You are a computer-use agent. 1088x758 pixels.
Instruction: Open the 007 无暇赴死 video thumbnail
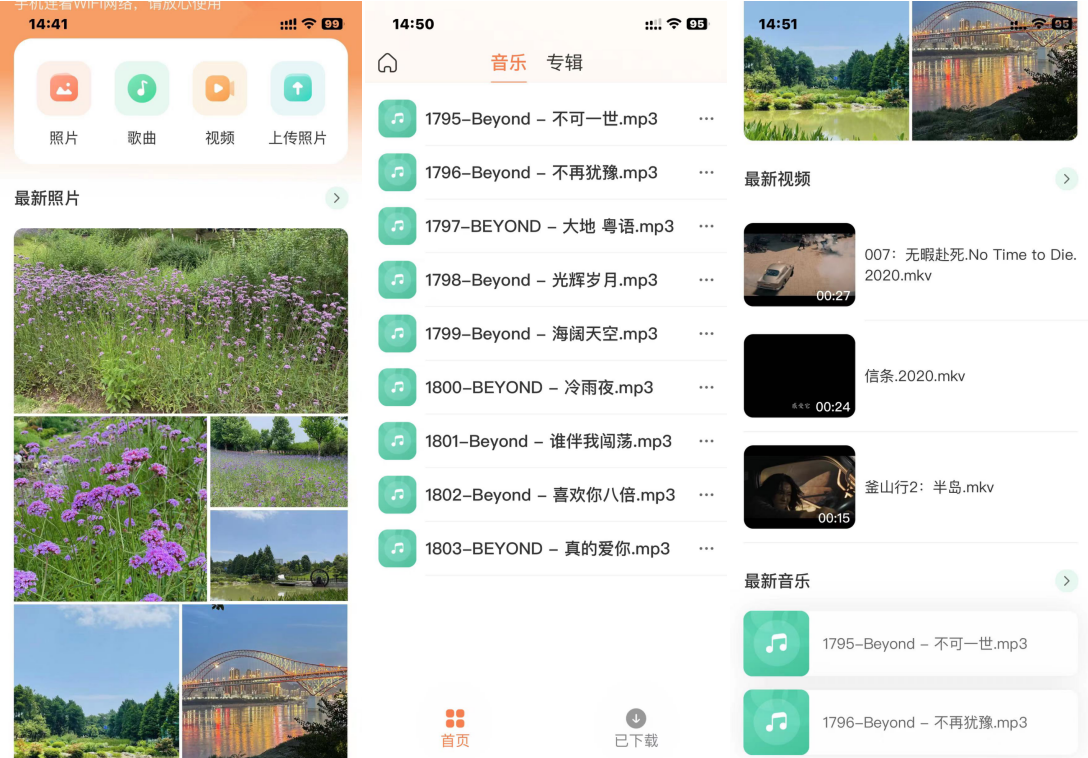tap(799, 264)
